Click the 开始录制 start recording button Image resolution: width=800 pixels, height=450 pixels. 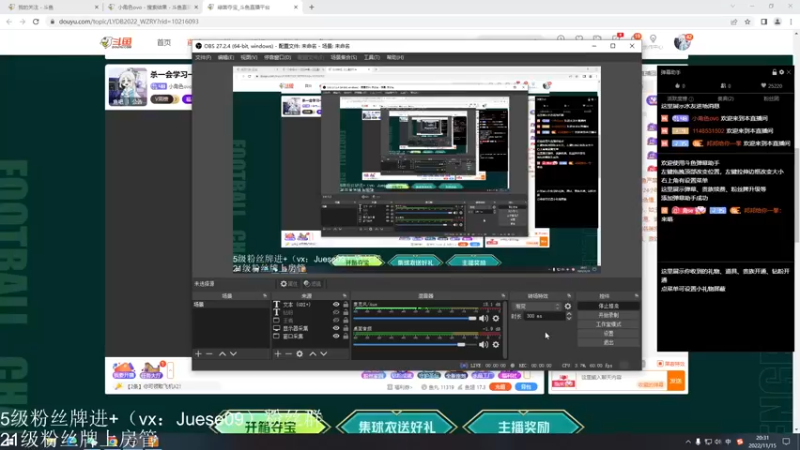click(608, 315)
